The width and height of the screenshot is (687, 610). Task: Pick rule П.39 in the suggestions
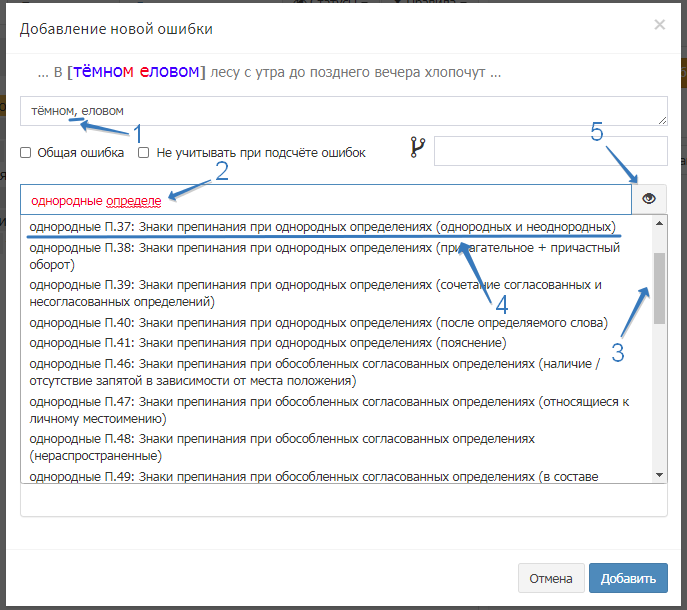click(x=322, y=294)
